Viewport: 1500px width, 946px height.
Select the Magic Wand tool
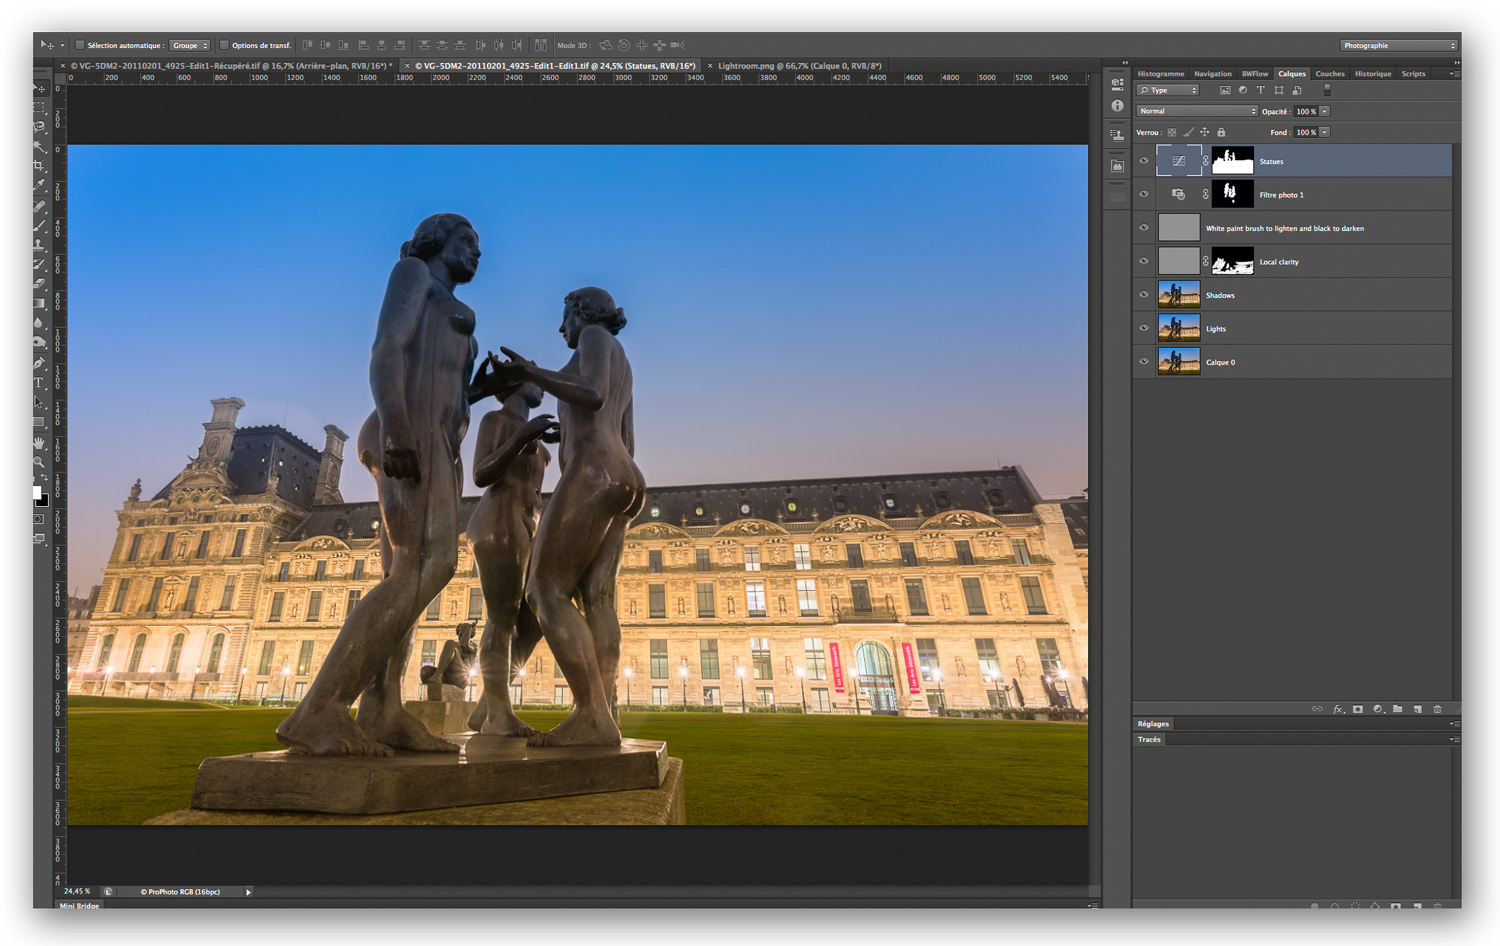(x=40, y=146)
